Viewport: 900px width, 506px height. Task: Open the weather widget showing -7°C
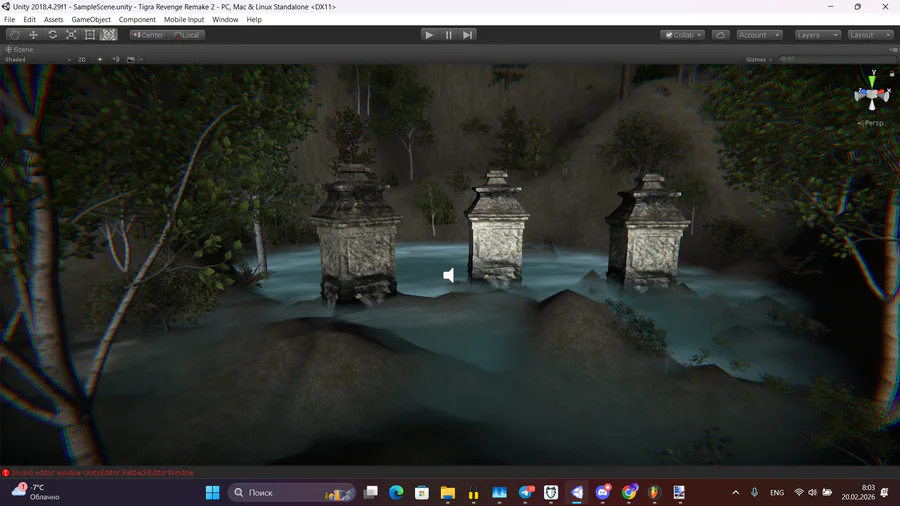pos(36,492)
